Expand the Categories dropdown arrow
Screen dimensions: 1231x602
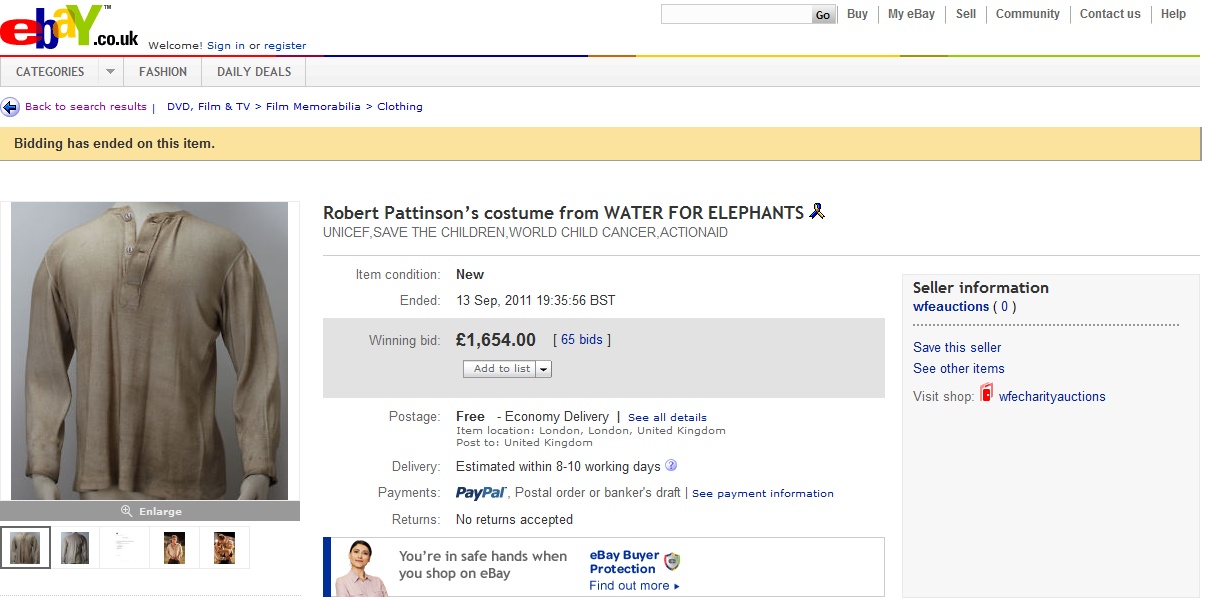(x=110, y=72)
